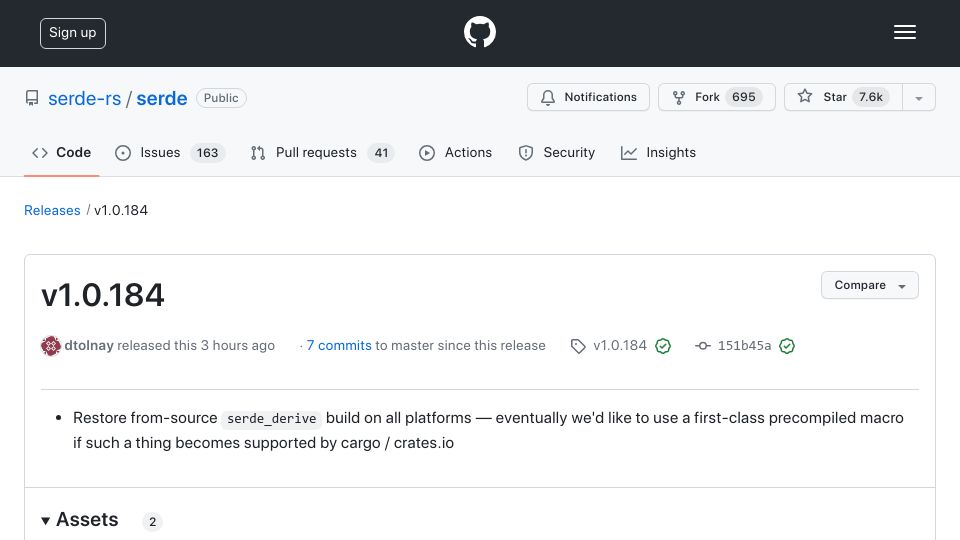This screenshot has width=960, height=540.
Task: Click dtolnay's avatar image
Action: [x=51, y=346]
